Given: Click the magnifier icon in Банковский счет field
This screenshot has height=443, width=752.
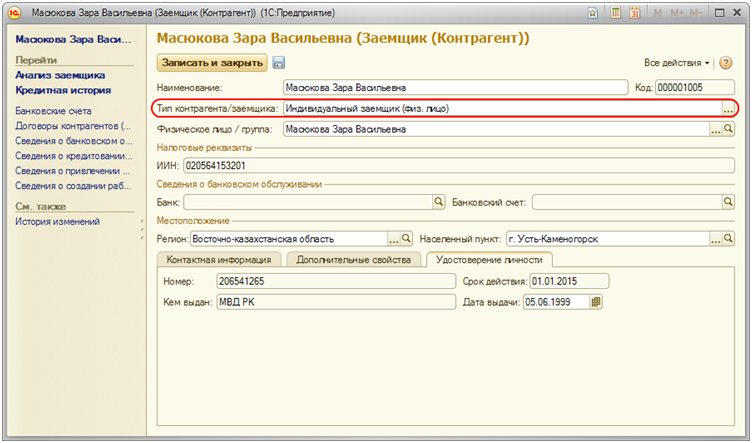Looking at the screenshot, I should (x=728, y=202).
